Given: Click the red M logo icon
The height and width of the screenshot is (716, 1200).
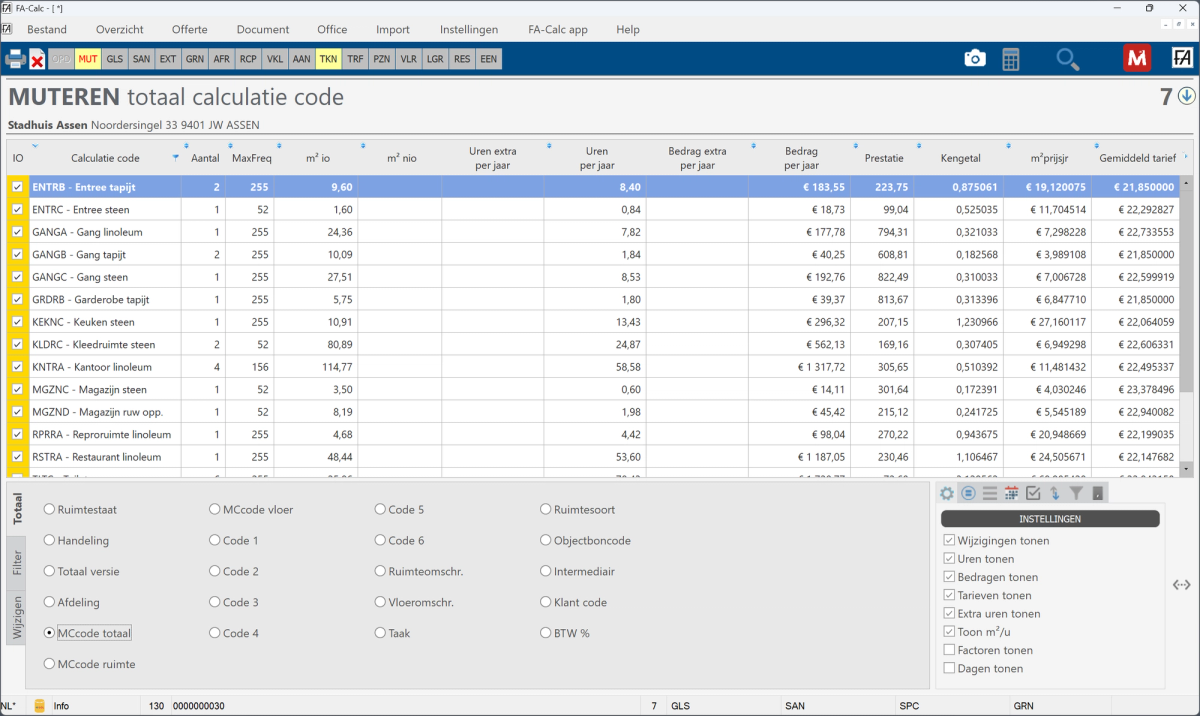Looking at the screenshot, I should click(x=1137, y=59).
